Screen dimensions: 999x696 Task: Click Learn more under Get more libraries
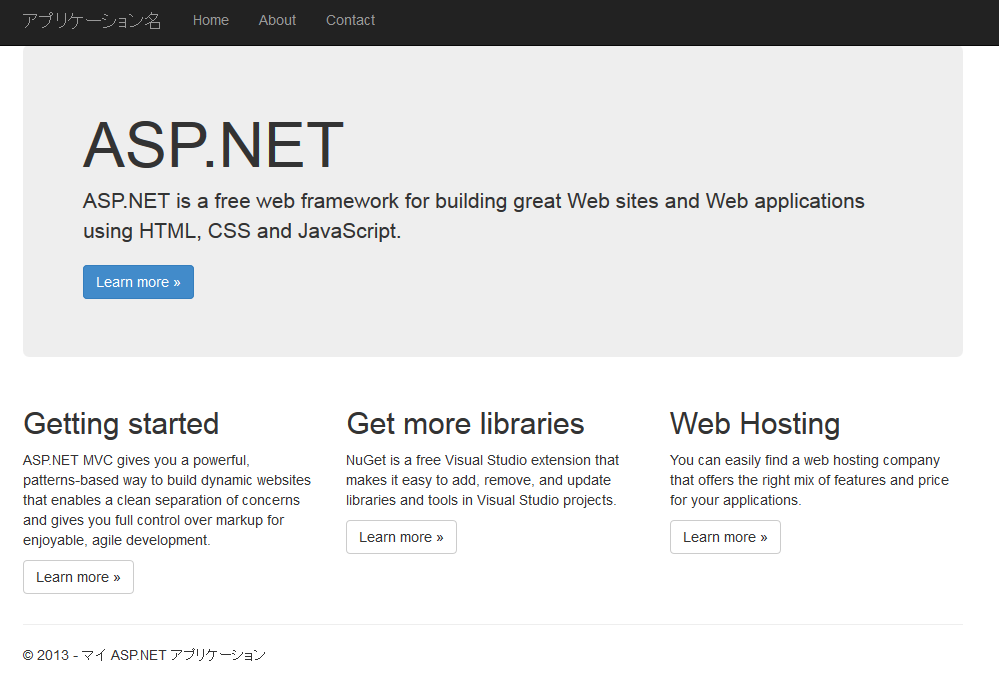click(401, 537)
